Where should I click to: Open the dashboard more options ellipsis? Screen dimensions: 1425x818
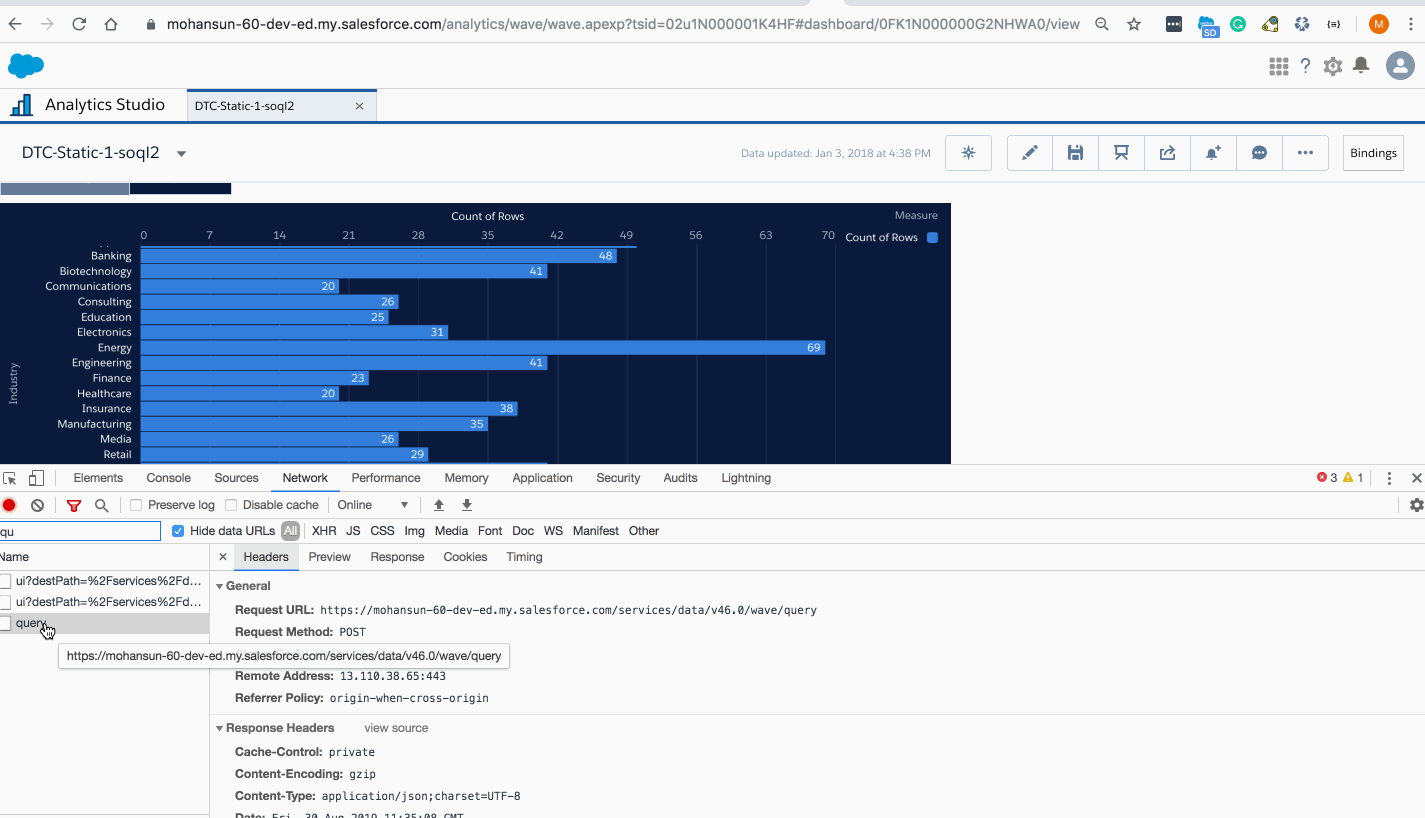pos(1305,153)
